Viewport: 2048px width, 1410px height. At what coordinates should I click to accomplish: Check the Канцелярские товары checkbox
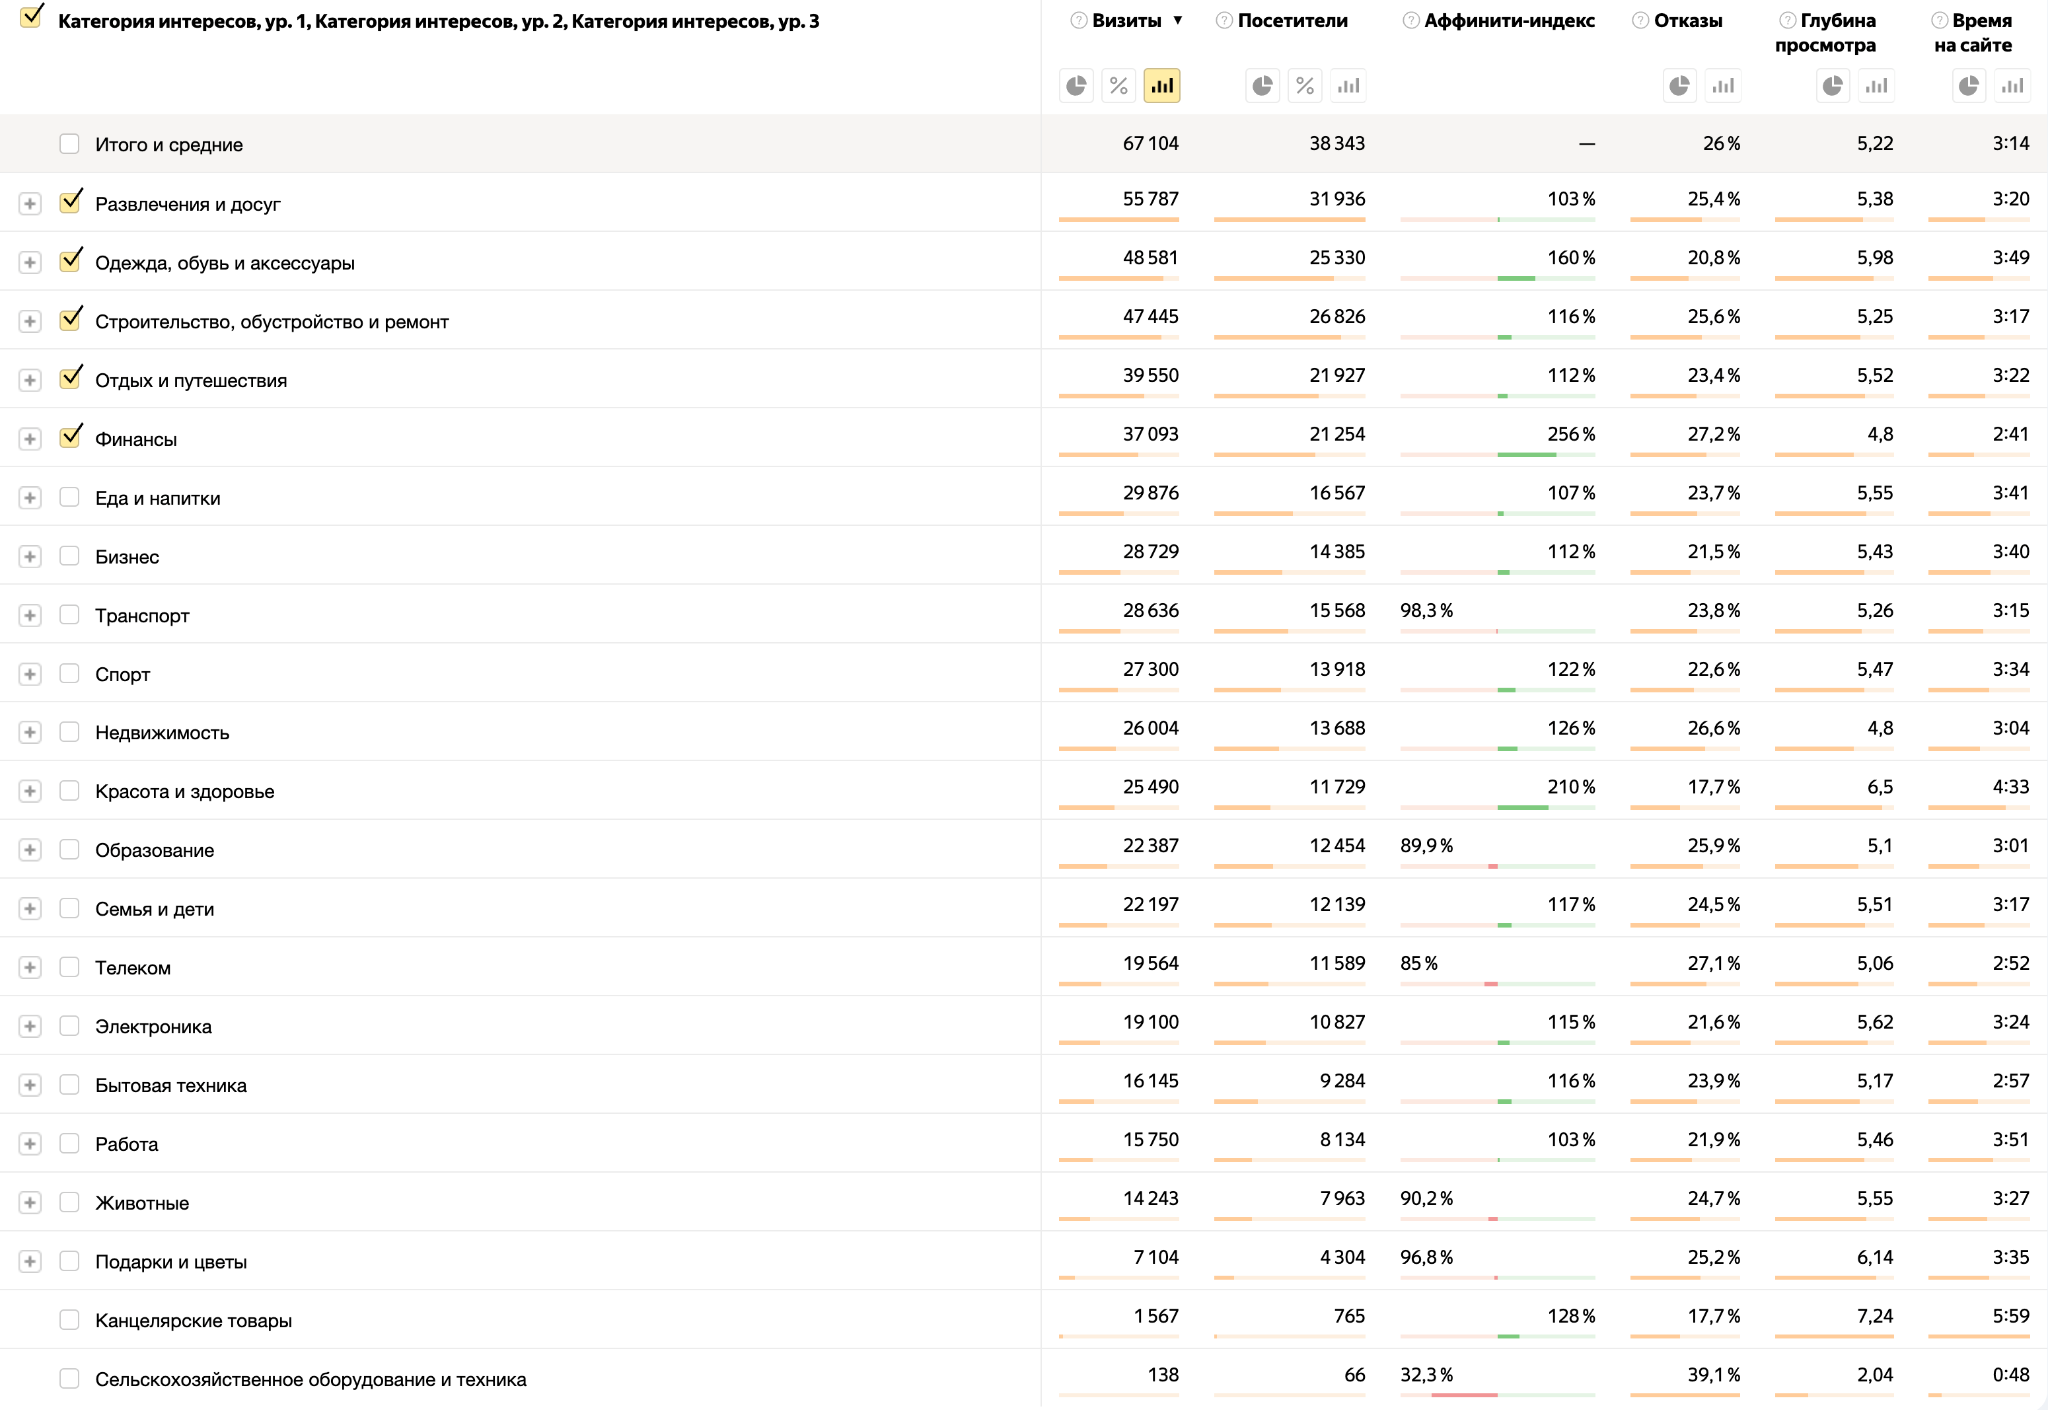69,1320
